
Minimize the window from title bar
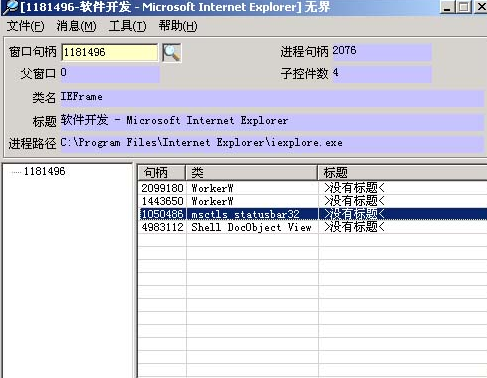click(448, 7)
